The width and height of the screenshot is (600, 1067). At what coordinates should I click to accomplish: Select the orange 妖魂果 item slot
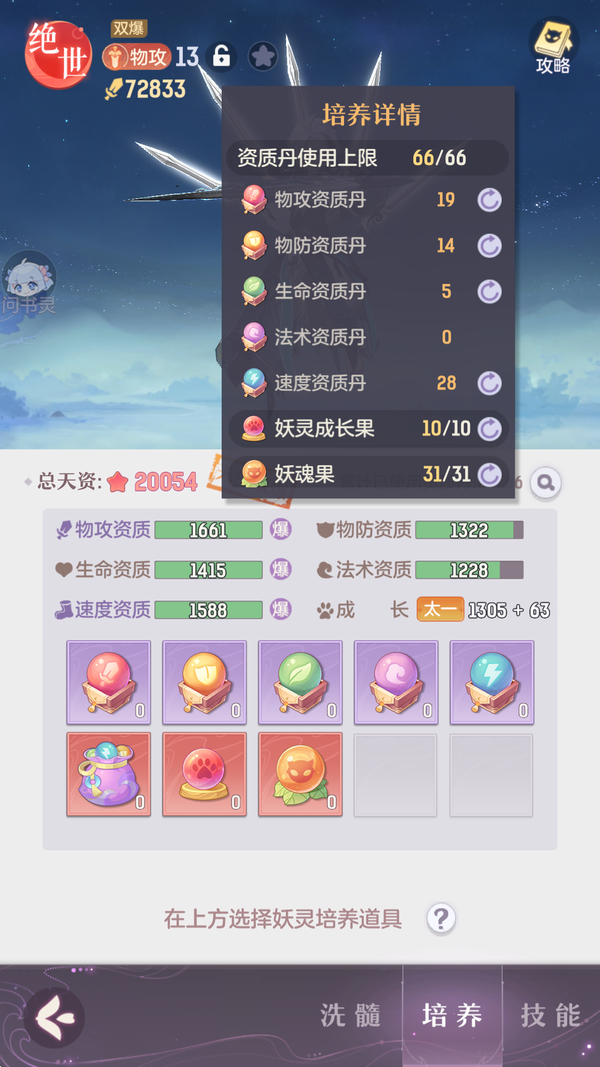click(300, 775)
